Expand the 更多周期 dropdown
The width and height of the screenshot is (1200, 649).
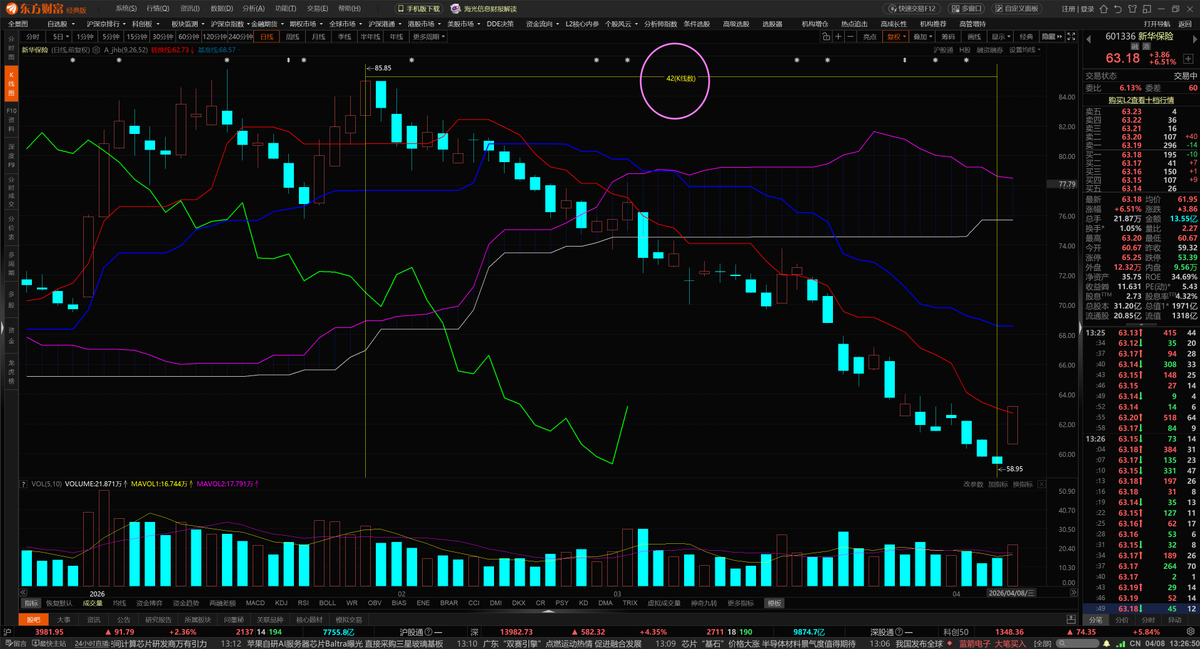pos(427,36)
